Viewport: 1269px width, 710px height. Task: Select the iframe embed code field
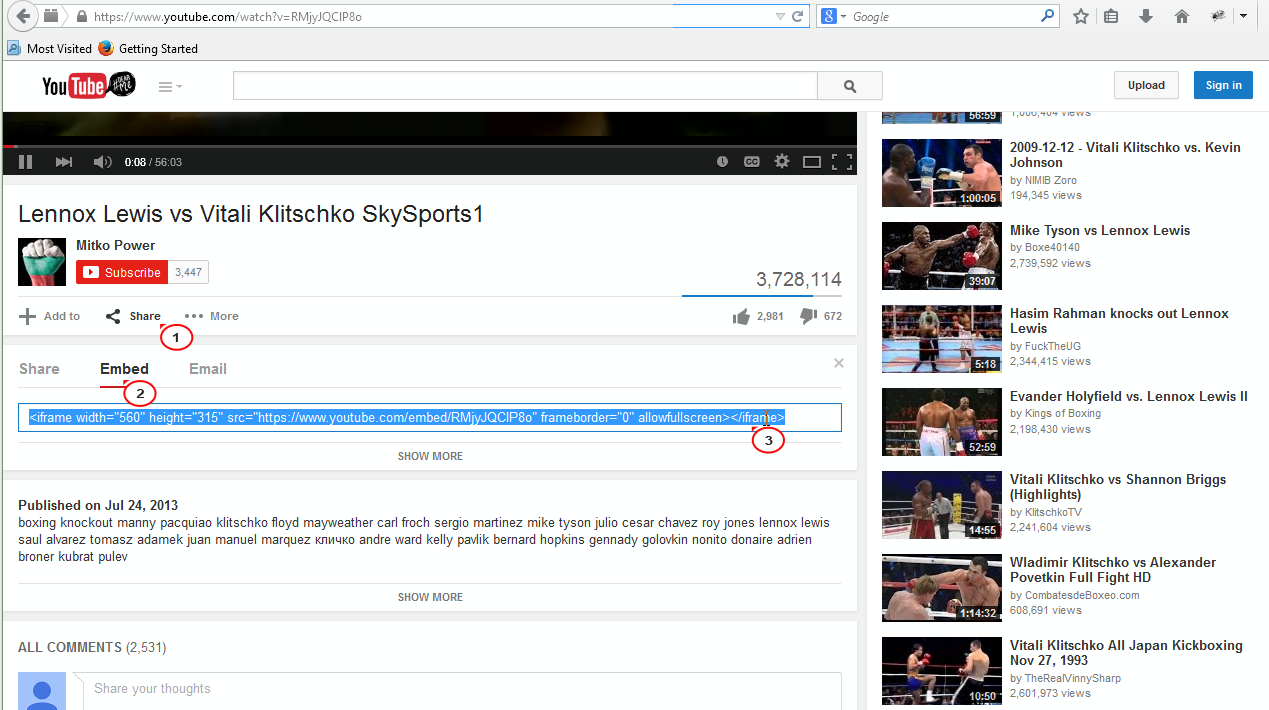[x=430, y=417]
